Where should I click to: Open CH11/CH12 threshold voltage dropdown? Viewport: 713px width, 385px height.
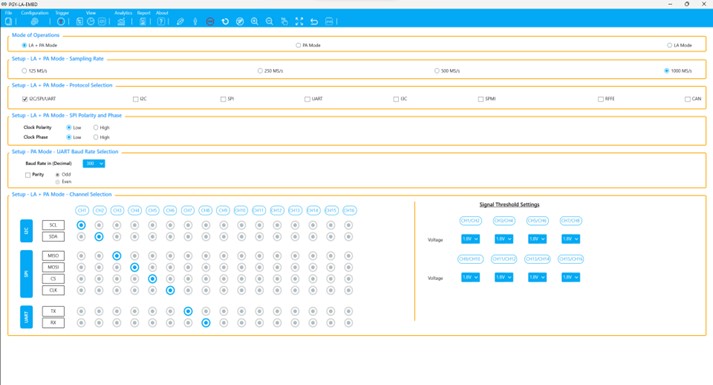504,277
